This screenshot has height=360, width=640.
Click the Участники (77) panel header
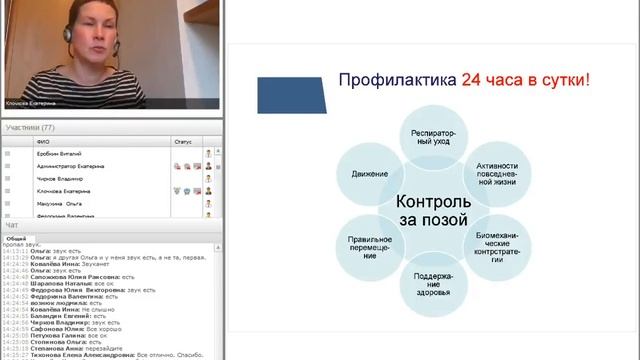[x=112, y=128]
